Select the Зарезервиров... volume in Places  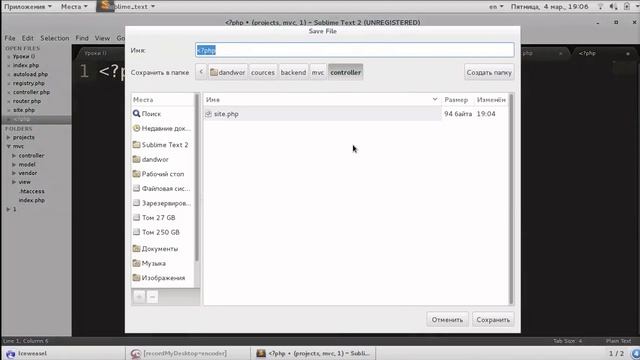click(162, 203)
